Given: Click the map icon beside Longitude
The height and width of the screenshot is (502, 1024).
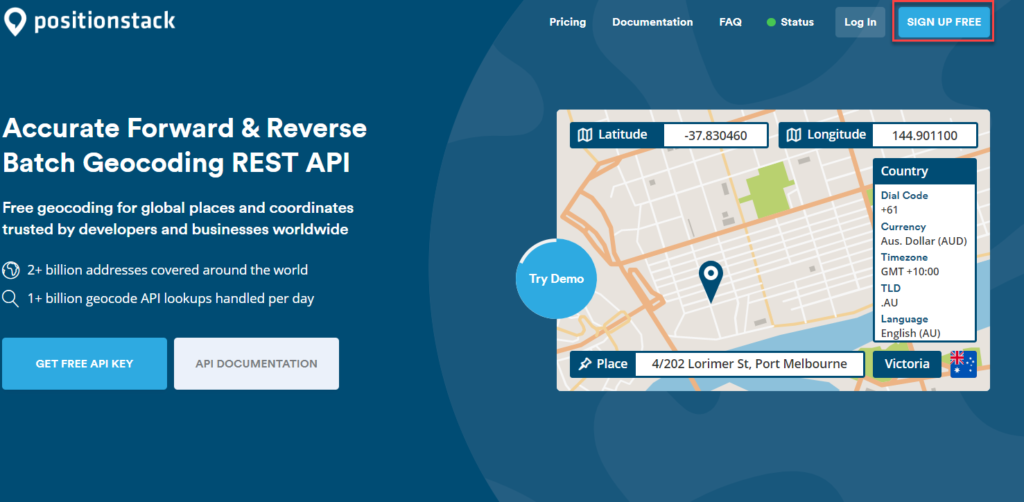Looking at the screenshot, I should point(793,135).
